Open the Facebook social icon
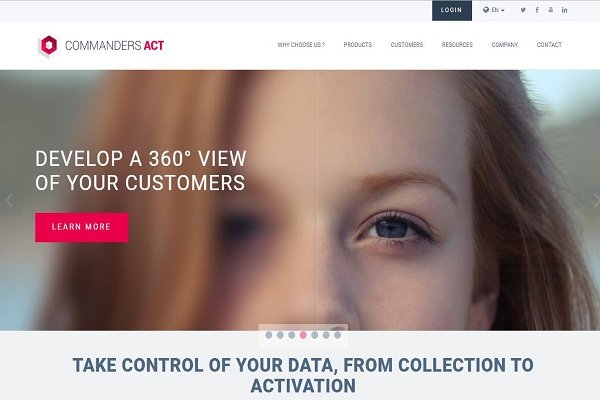The width and height of the screenshot is (600, 400). pyautogui.click(x=537, y=10)
